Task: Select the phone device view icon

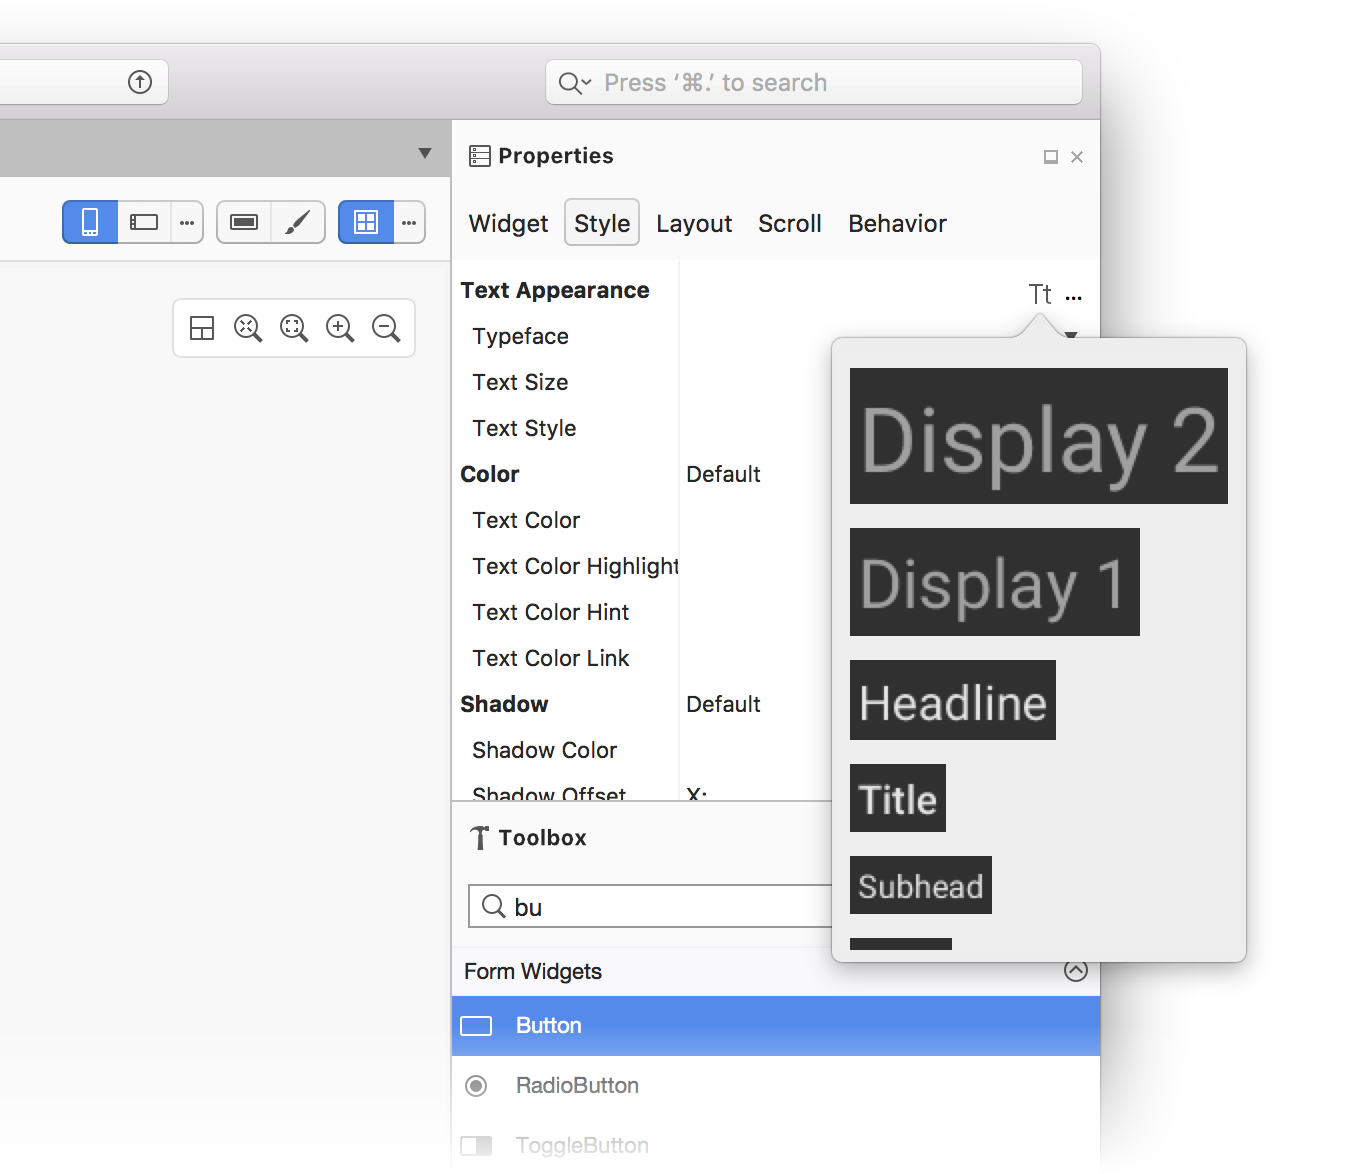Action: [x=90, y=222]
